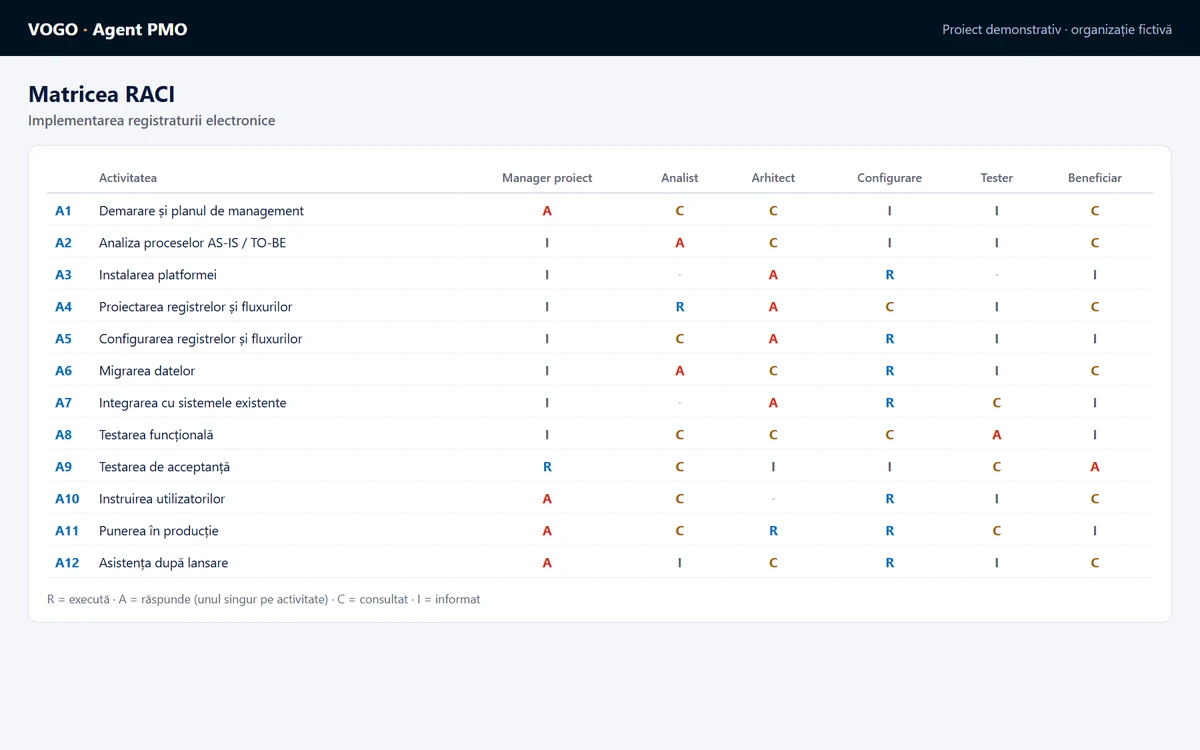The width and height of the screenshot is (1200, 750).
Task: Select Arhitect's R in Punerea în producție row
Action: (773, 531)
